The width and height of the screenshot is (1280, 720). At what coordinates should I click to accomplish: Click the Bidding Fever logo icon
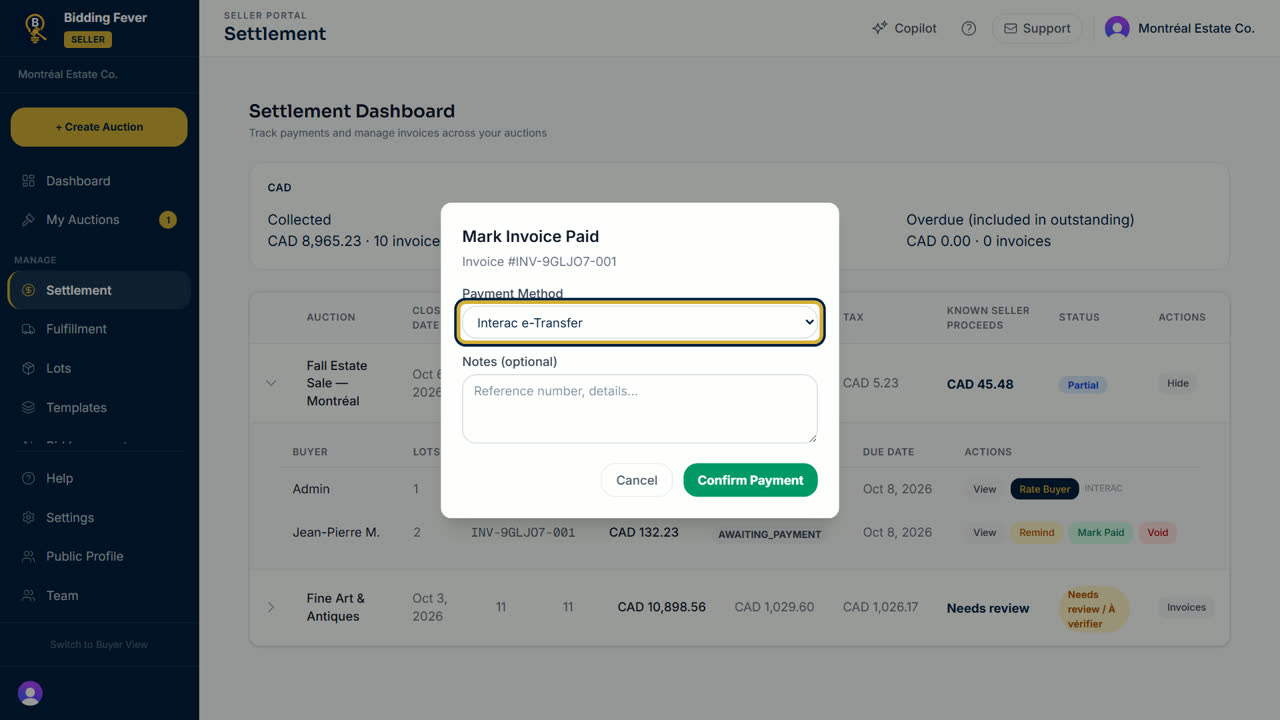tap(36, 28)
